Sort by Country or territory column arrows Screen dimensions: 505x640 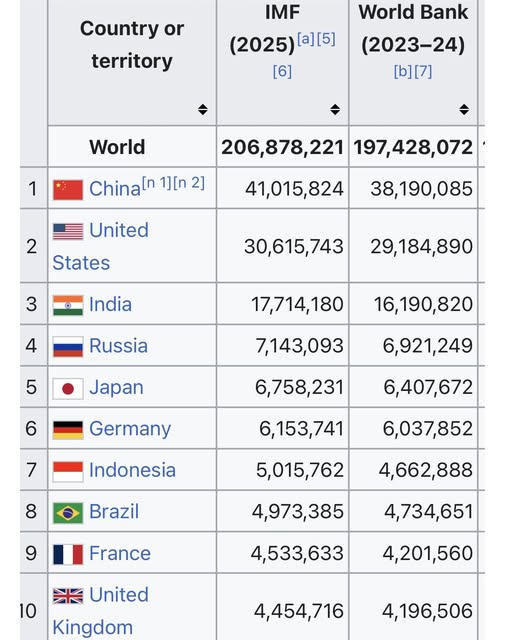coord(203,109)
